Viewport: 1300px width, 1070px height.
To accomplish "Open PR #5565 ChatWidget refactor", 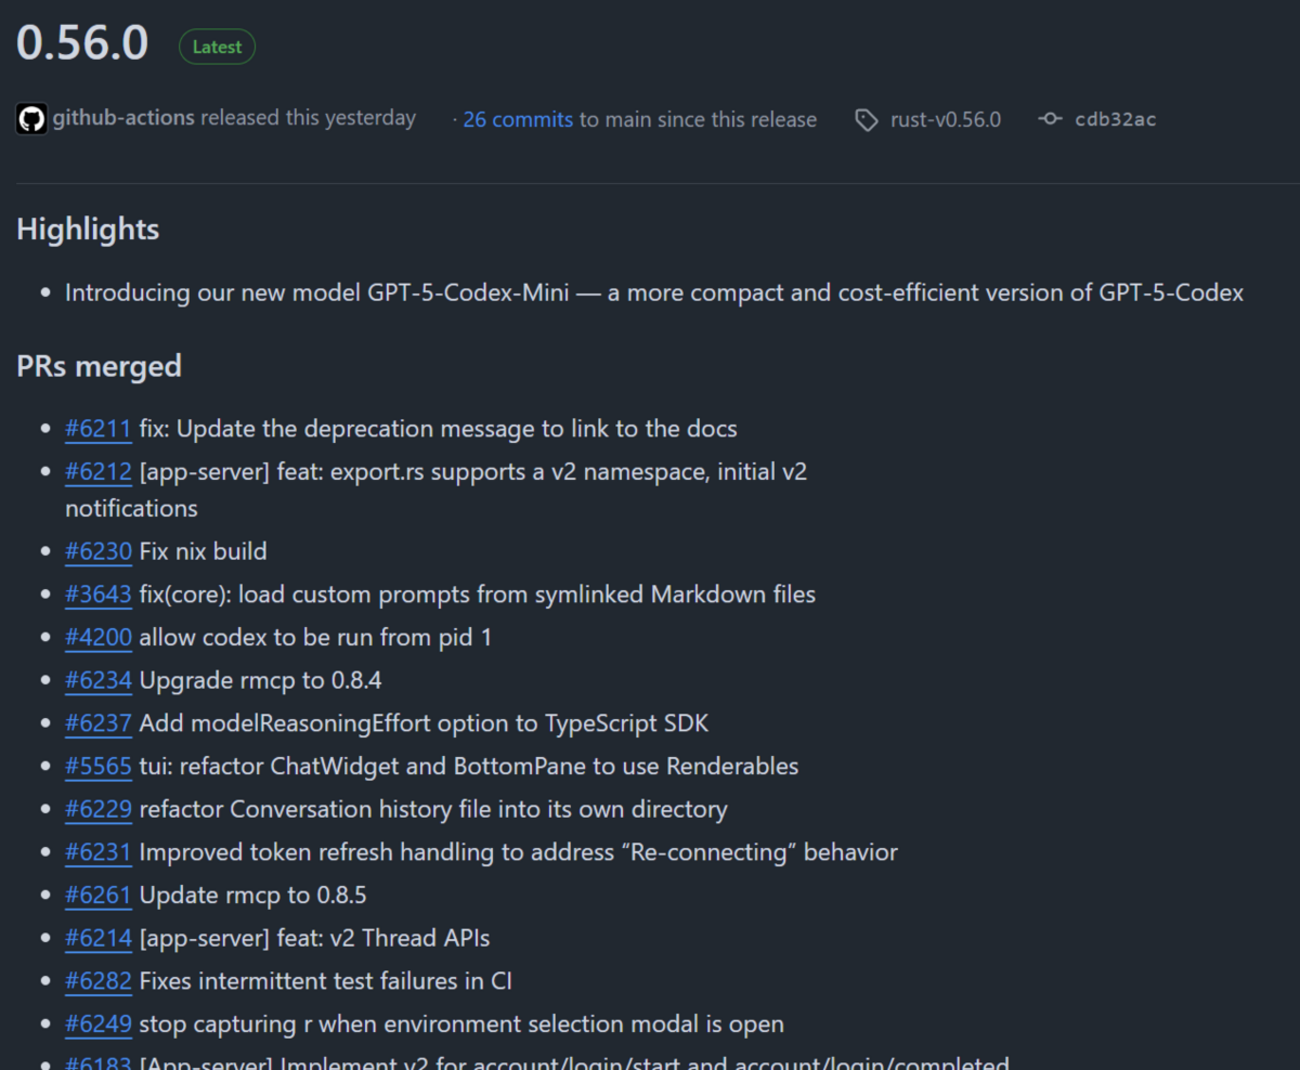I will 98,767.
